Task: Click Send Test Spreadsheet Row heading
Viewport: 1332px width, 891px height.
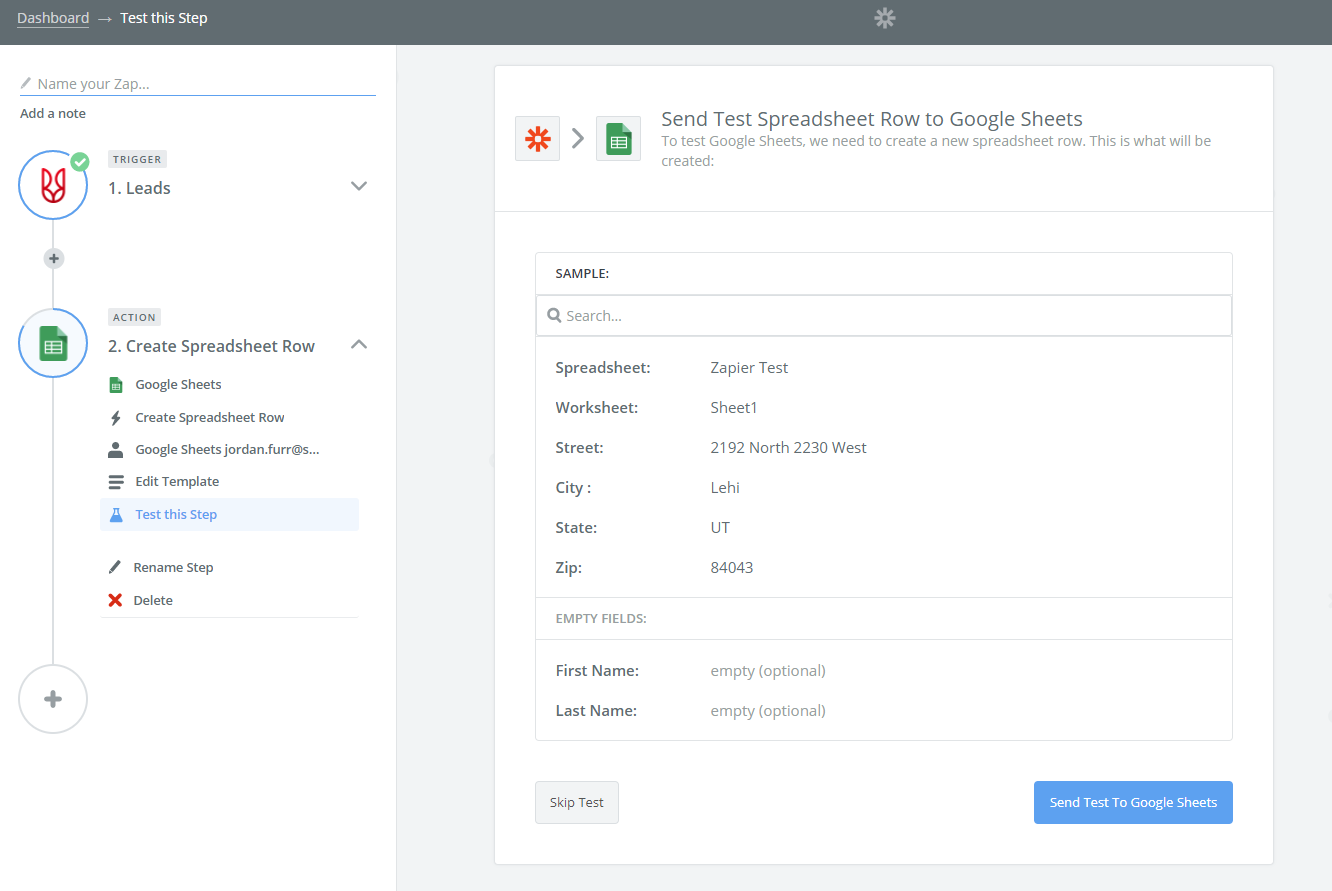Action: coord(872,119)
